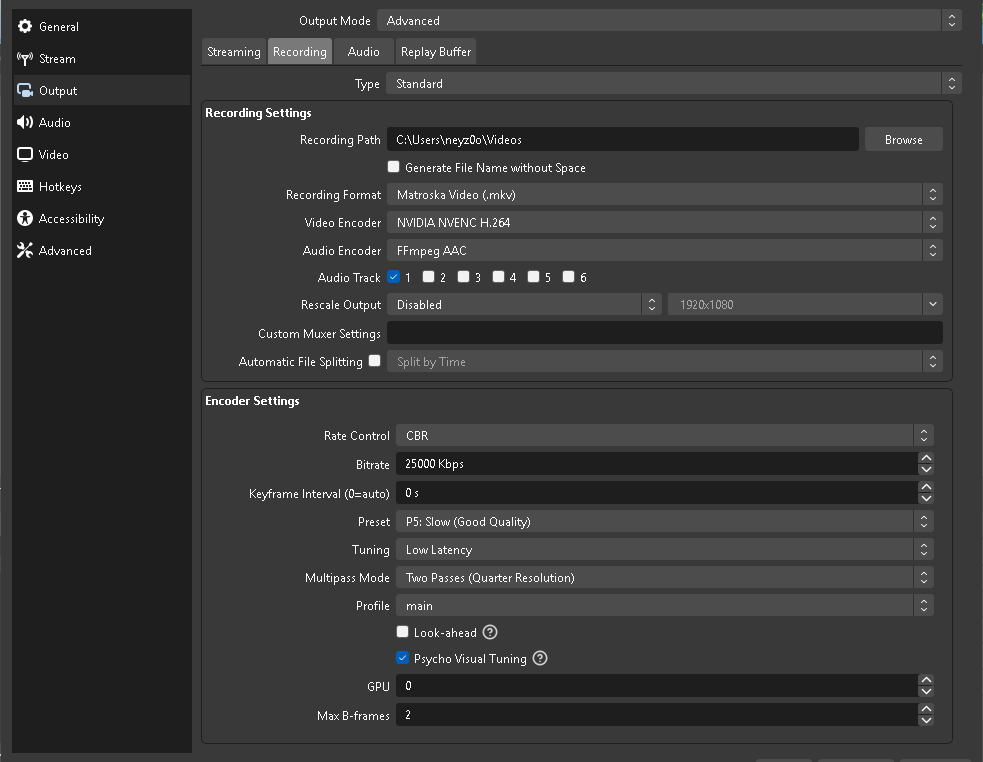Screen dimensions: 983x762
Task: Enable Audio Track 6 checkbox
Action: pyautogui.click(x=569, y=277)
